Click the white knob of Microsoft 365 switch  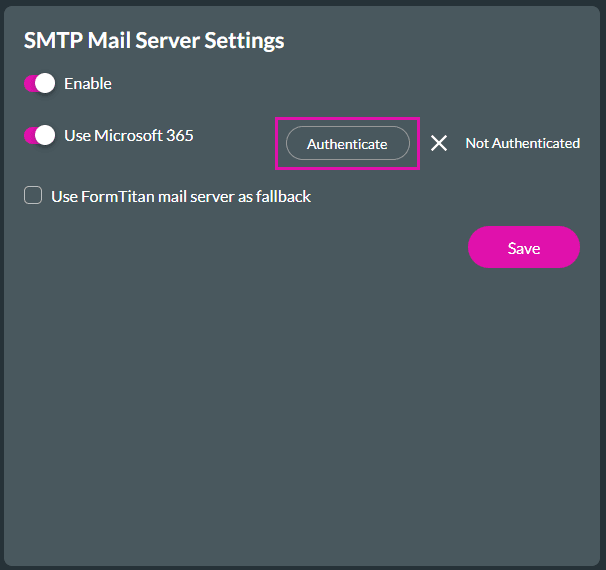point(45,135)
